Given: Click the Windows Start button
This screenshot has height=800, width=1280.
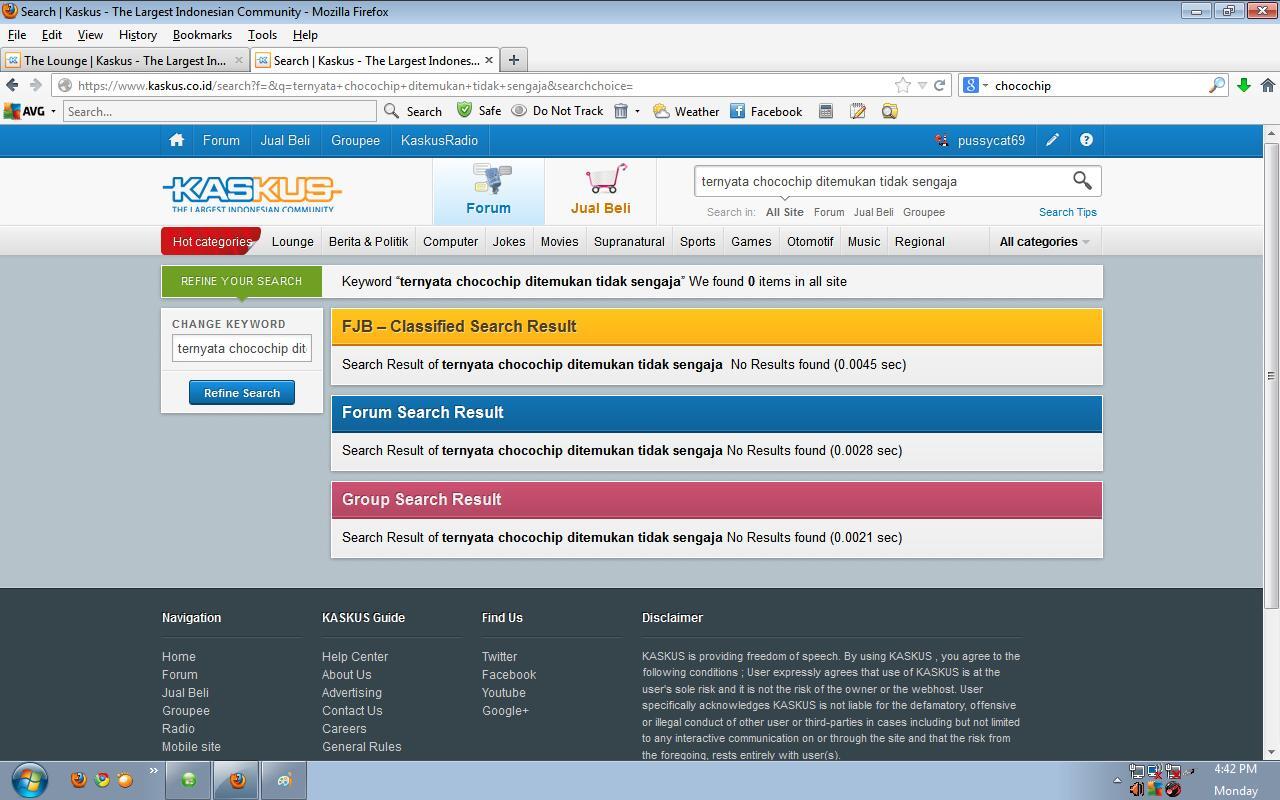Looking at the screenshot, I should (30, 780).
